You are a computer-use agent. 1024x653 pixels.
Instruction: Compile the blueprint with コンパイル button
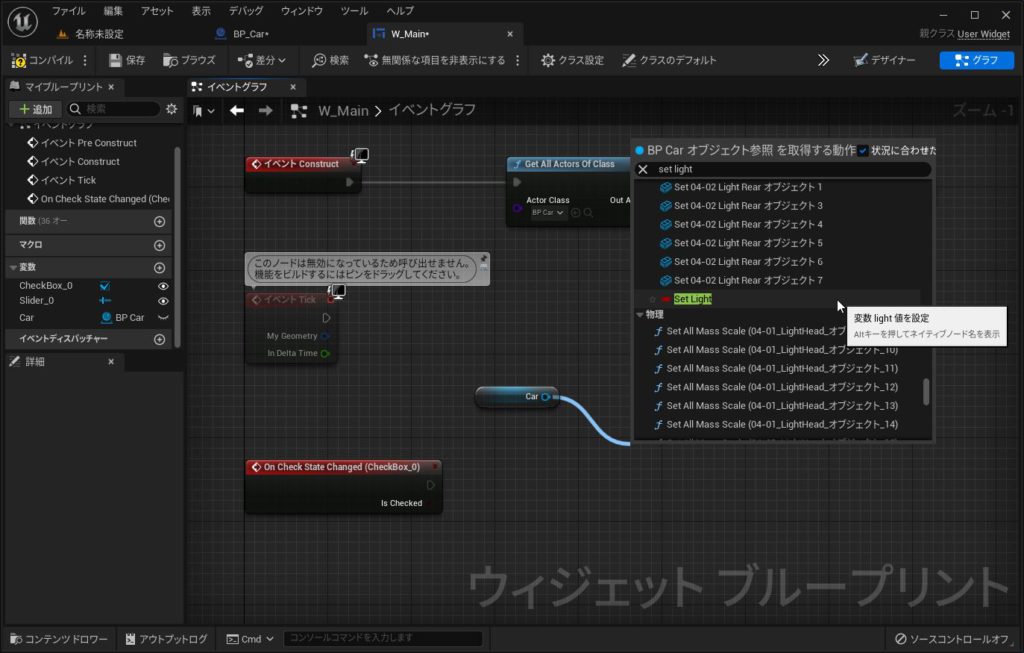42,60
